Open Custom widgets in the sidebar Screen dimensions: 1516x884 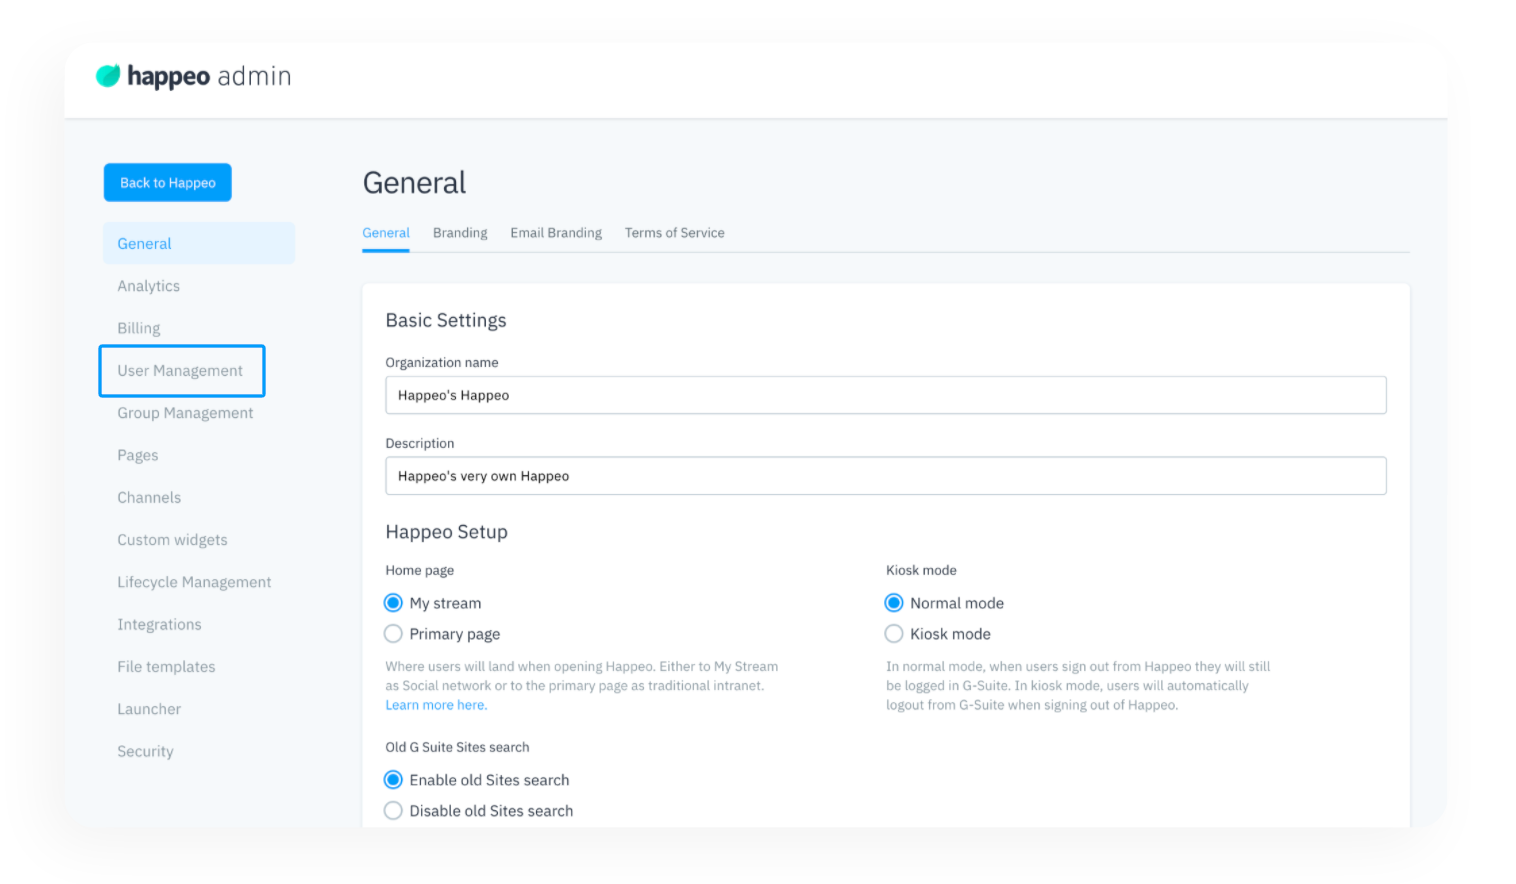pos(172,540)
